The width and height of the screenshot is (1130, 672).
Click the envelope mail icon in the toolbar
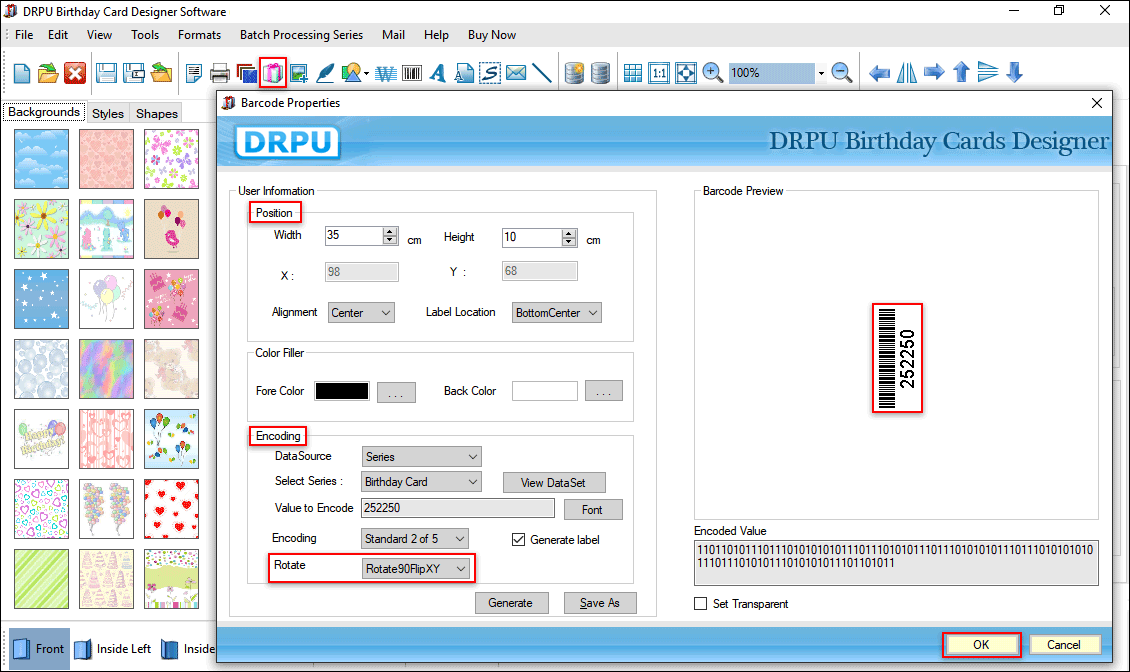click(516, 73)
